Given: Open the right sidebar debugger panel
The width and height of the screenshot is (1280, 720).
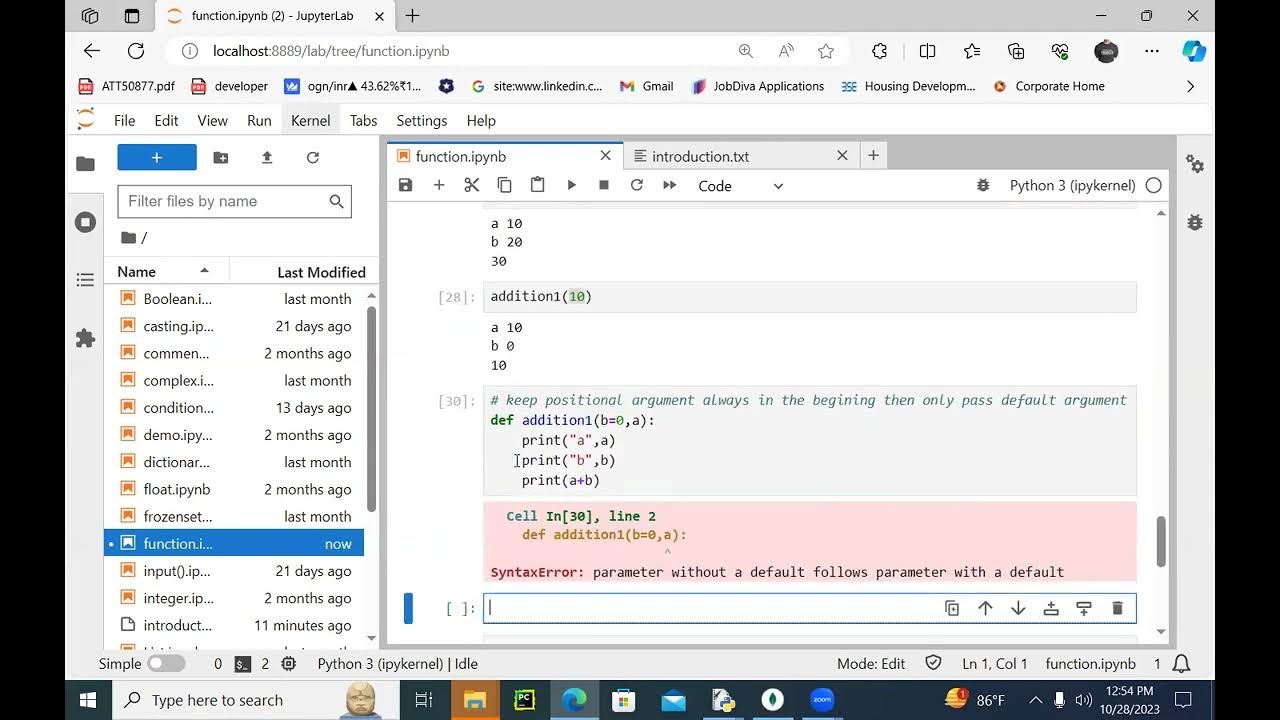Looking at the screenshot, I should click(x=1195, y=222).
